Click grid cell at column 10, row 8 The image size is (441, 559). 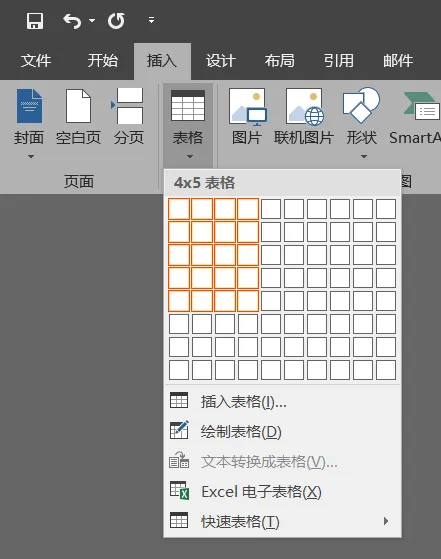click(x=386, y=370)
